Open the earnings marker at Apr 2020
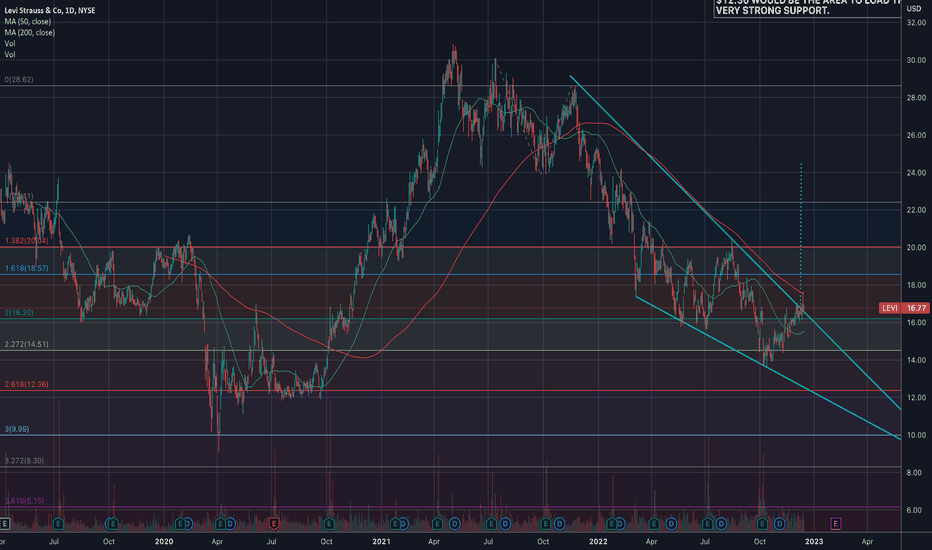This screenshot has height=550, width=932. 220,524
